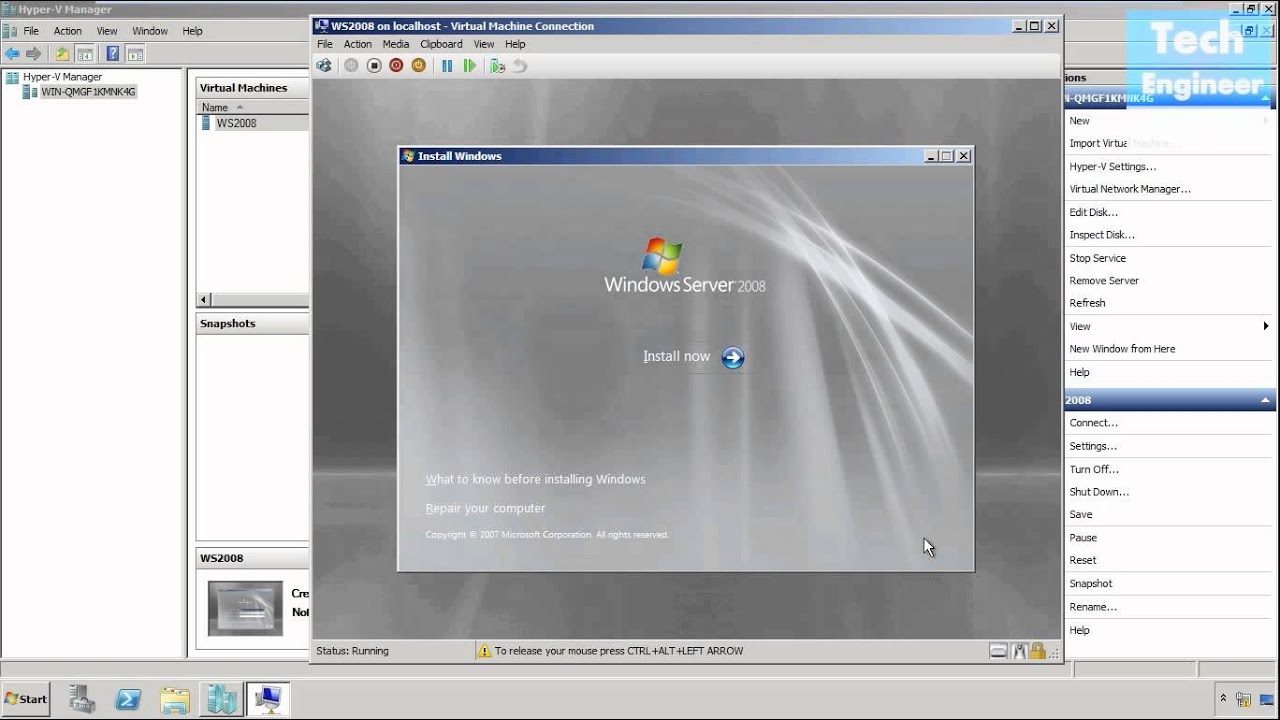Screen dimensions: 1280x720
Task: Open Help menu in Virtual Machine Connection
Action: [515, 44]
